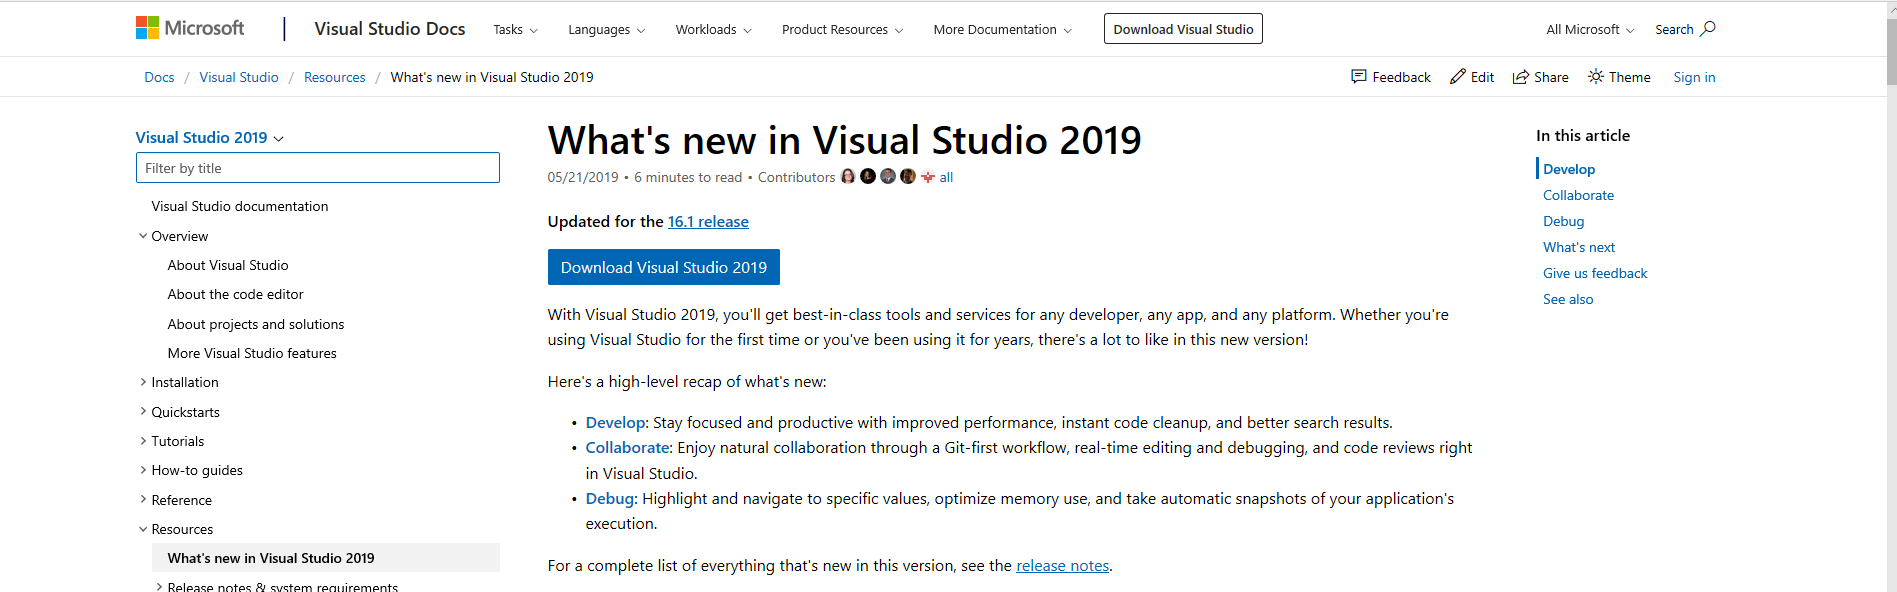The height and width of the screenshot is (592, 1897).
Task: Open the Workloads dropdown menu
Action: [713, 29]
